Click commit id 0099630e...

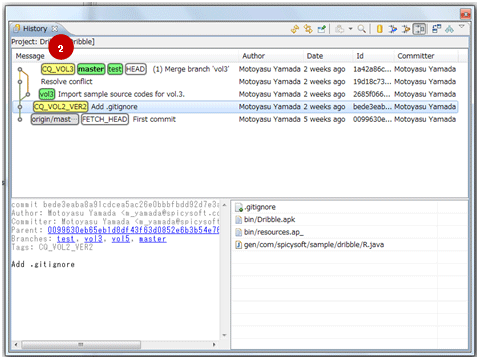(x=372, y=119)
